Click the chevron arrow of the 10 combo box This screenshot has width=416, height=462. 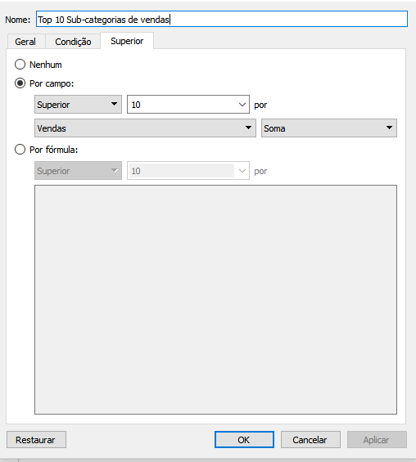[242, 104]
